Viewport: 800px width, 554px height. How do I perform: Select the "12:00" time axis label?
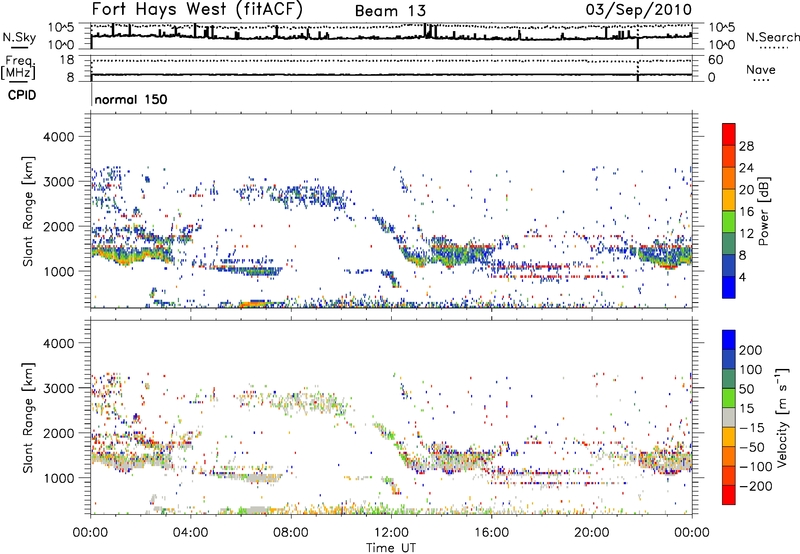coord(391,533)
